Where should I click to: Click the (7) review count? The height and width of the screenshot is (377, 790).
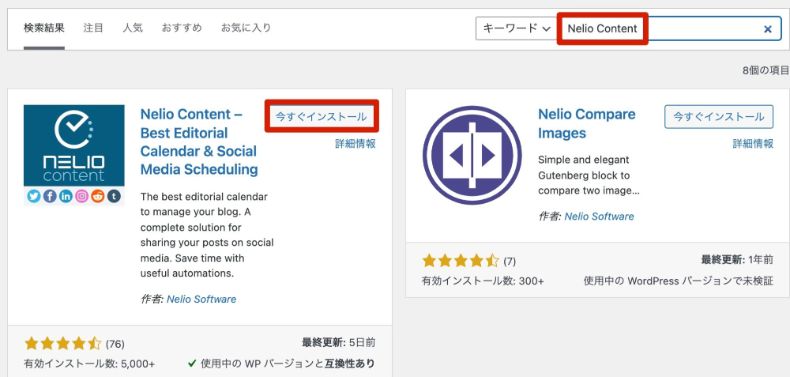[x=509, y=261]
